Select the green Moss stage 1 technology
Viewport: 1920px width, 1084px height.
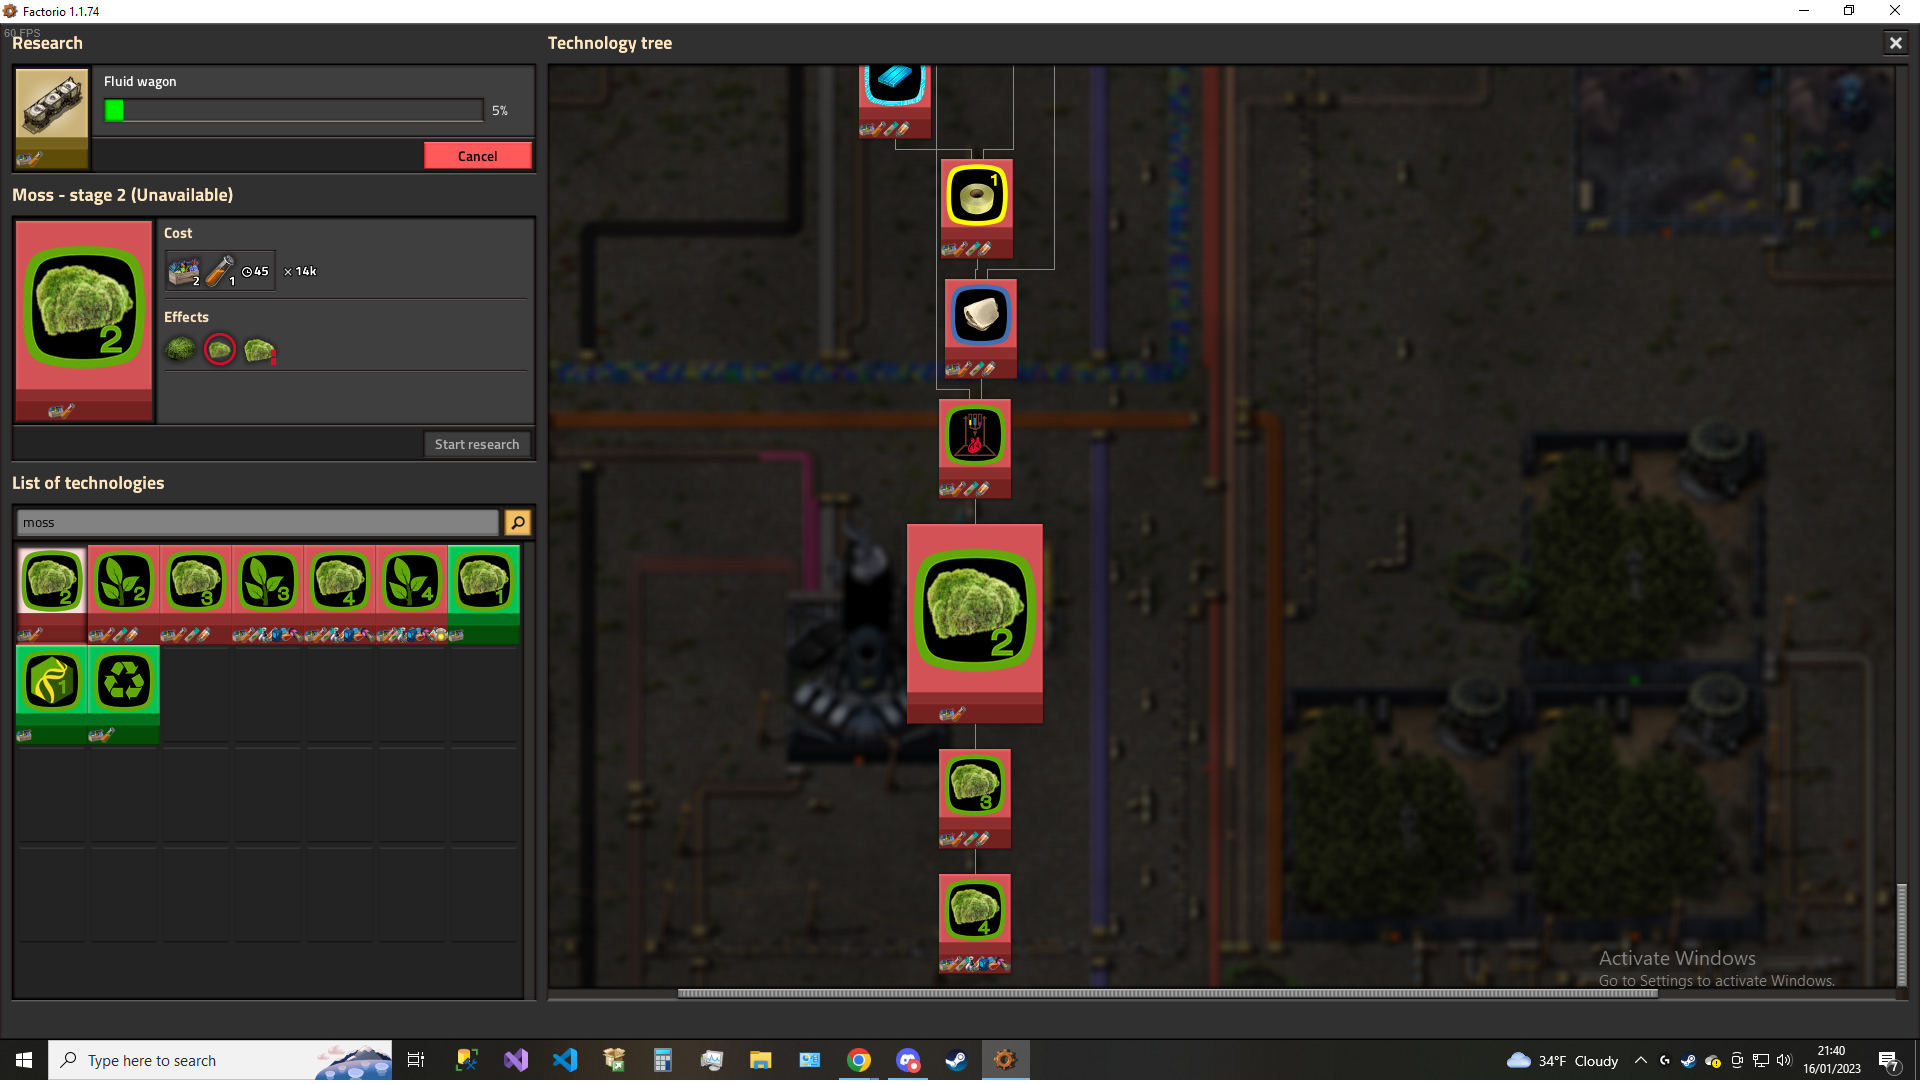click(484, 594)
